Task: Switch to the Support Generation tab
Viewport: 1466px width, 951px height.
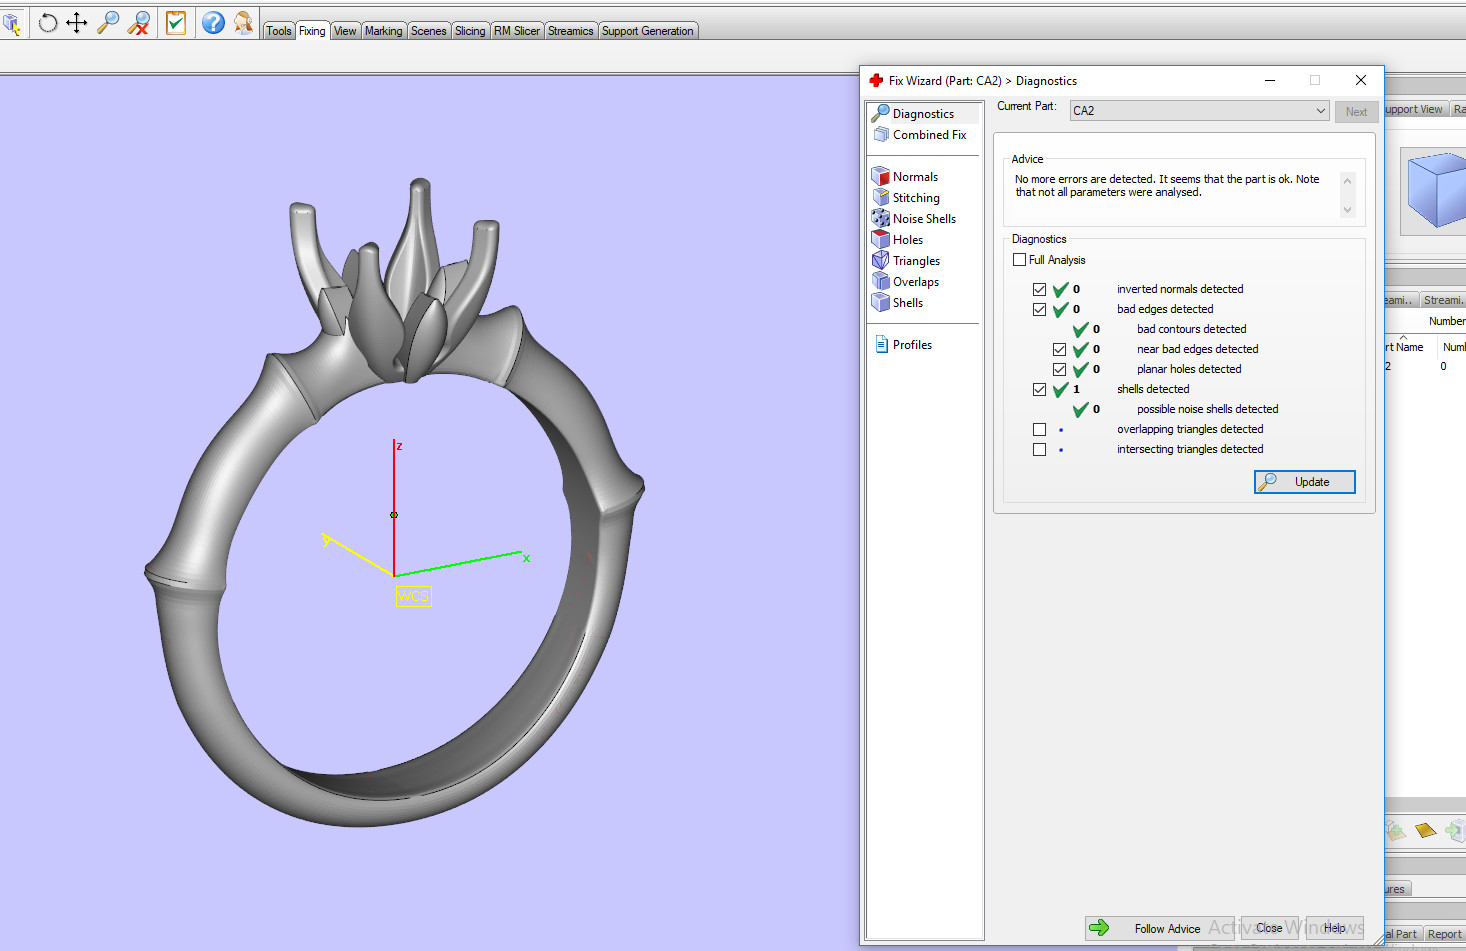Action: pyautogui.click(x=647, y=30)
